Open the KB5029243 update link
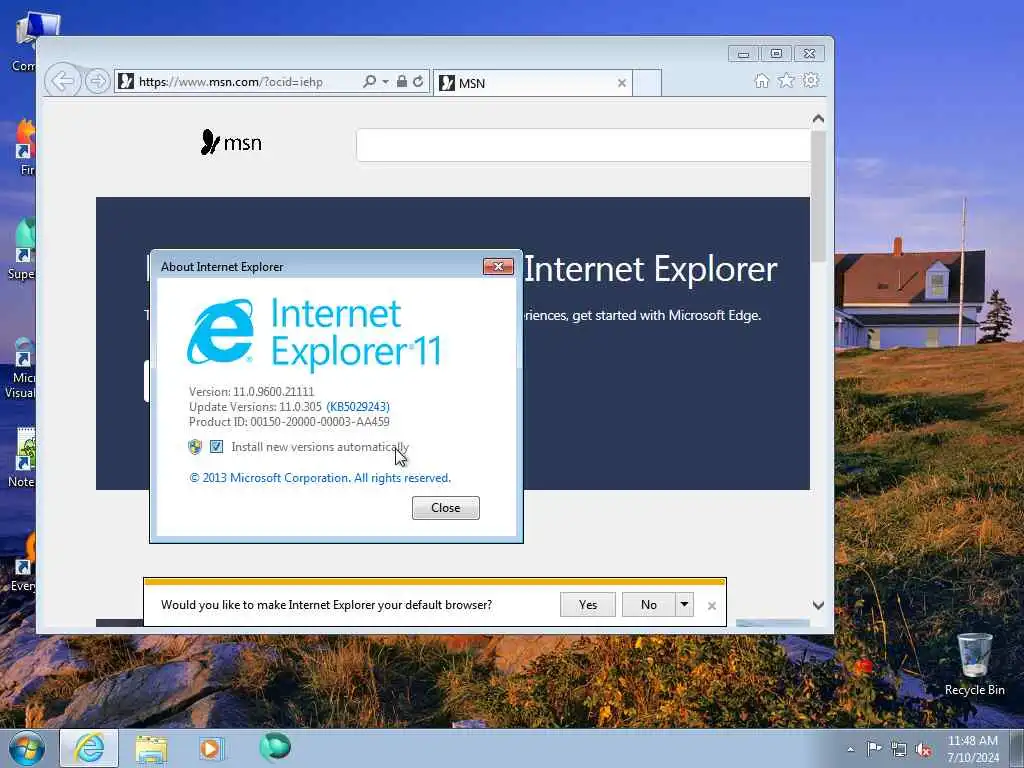Image resolution: width=1024 pixels, height=768 pixels. 358,406
